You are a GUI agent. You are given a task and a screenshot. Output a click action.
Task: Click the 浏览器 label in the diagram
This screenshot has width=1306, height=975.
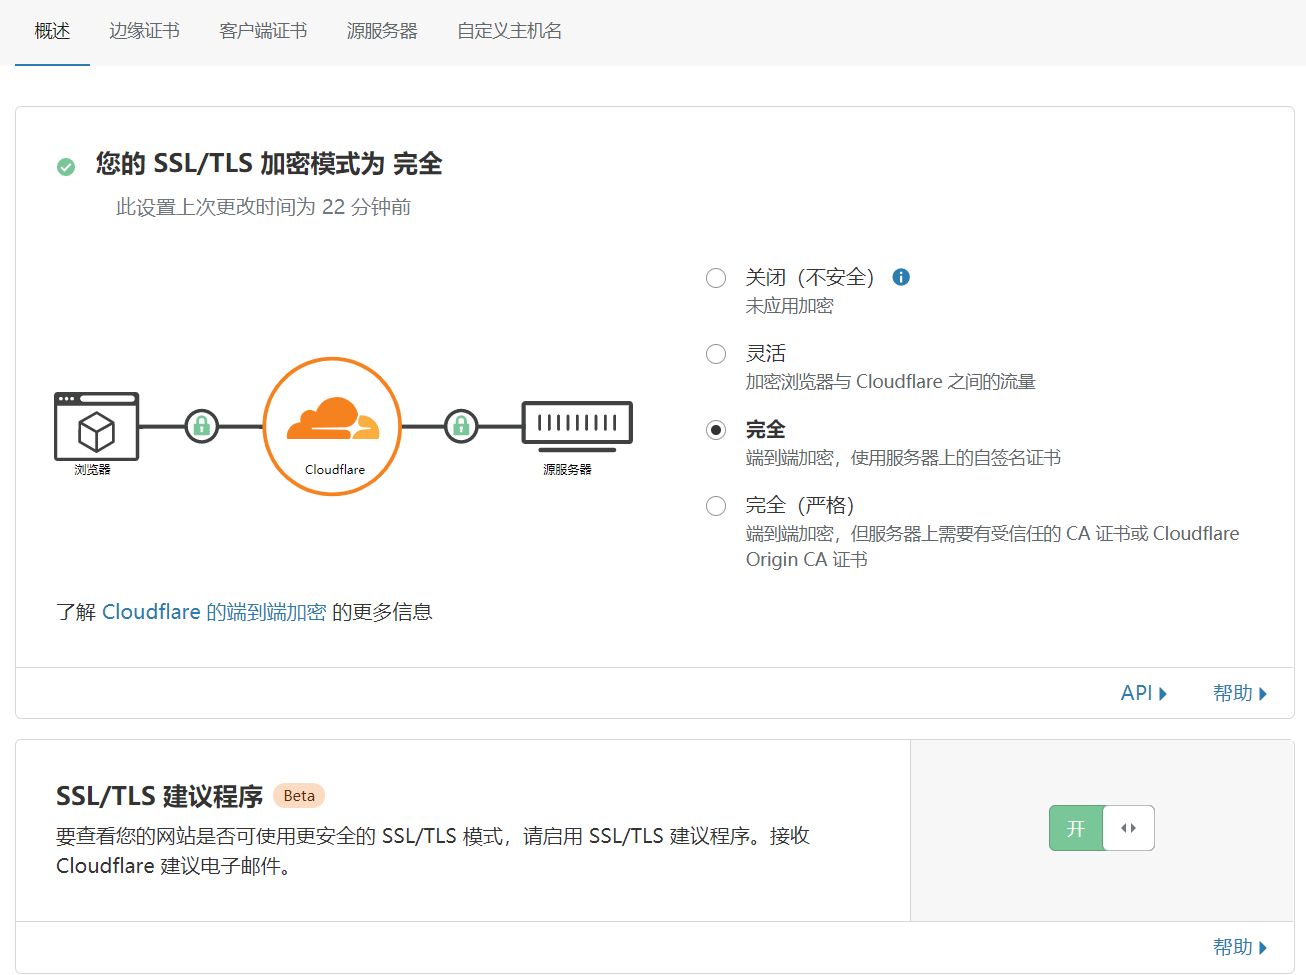coord(92,470)
